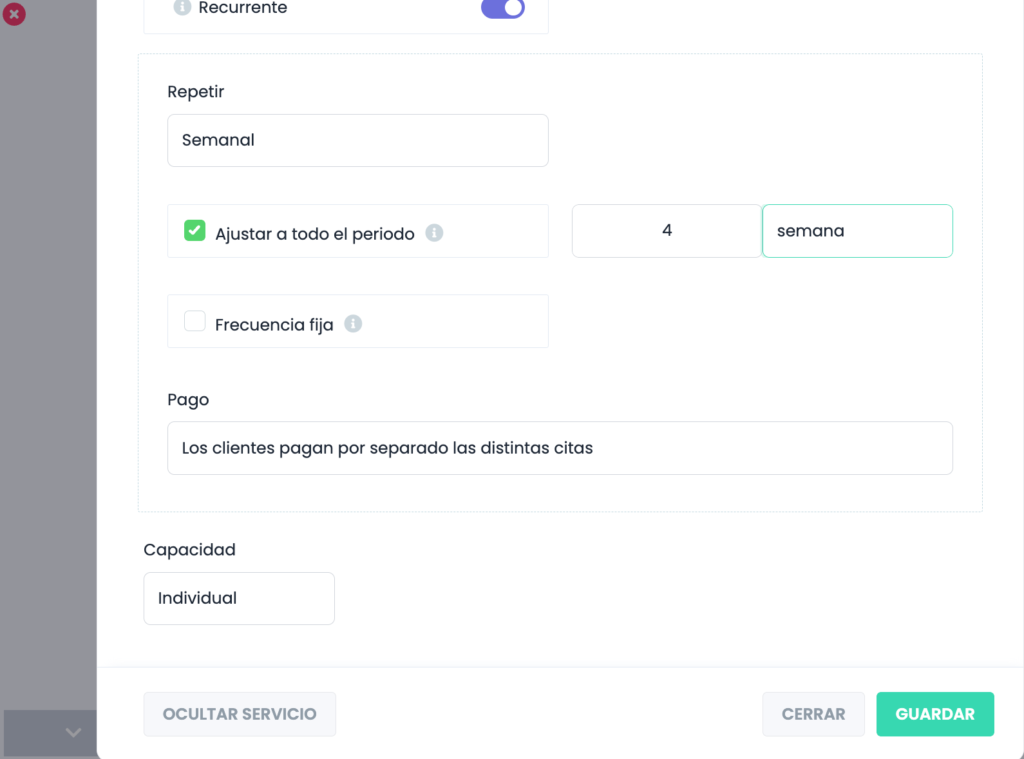
Task: Open the Capacidad dropdown set to Individual
Action: [239, 598]
